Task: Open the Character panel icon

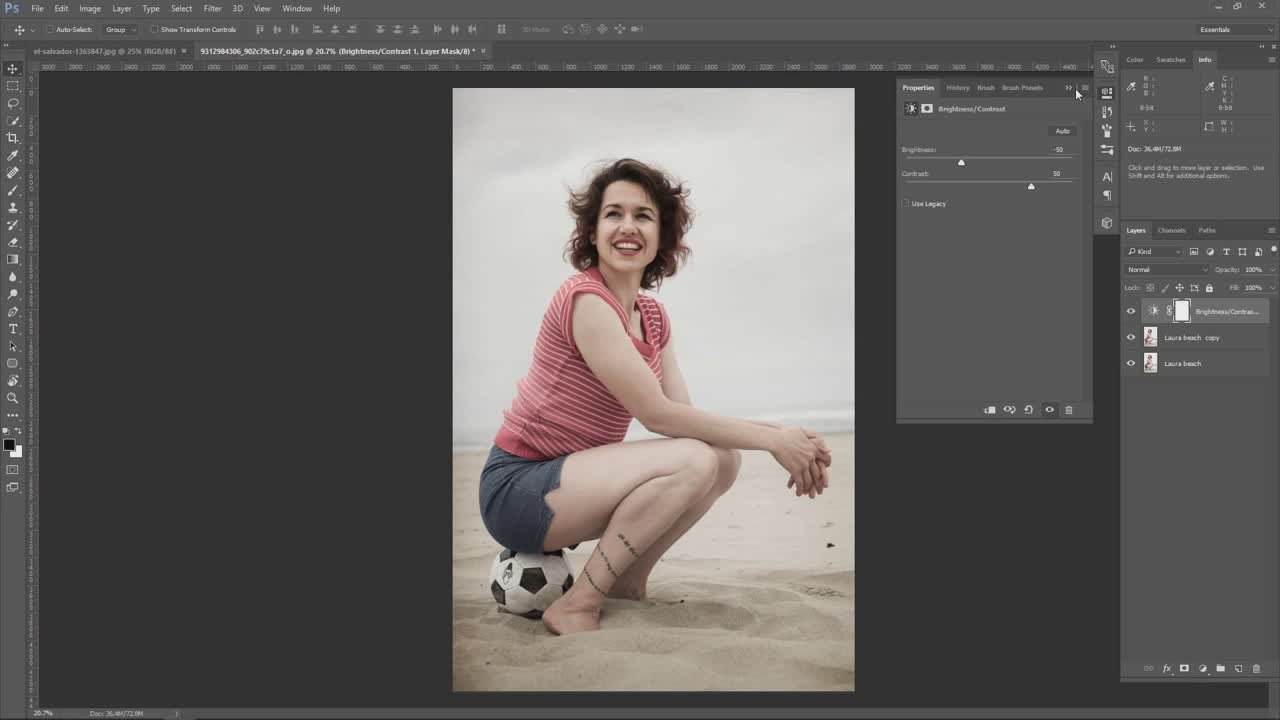Action: (x=1107, y=177)
